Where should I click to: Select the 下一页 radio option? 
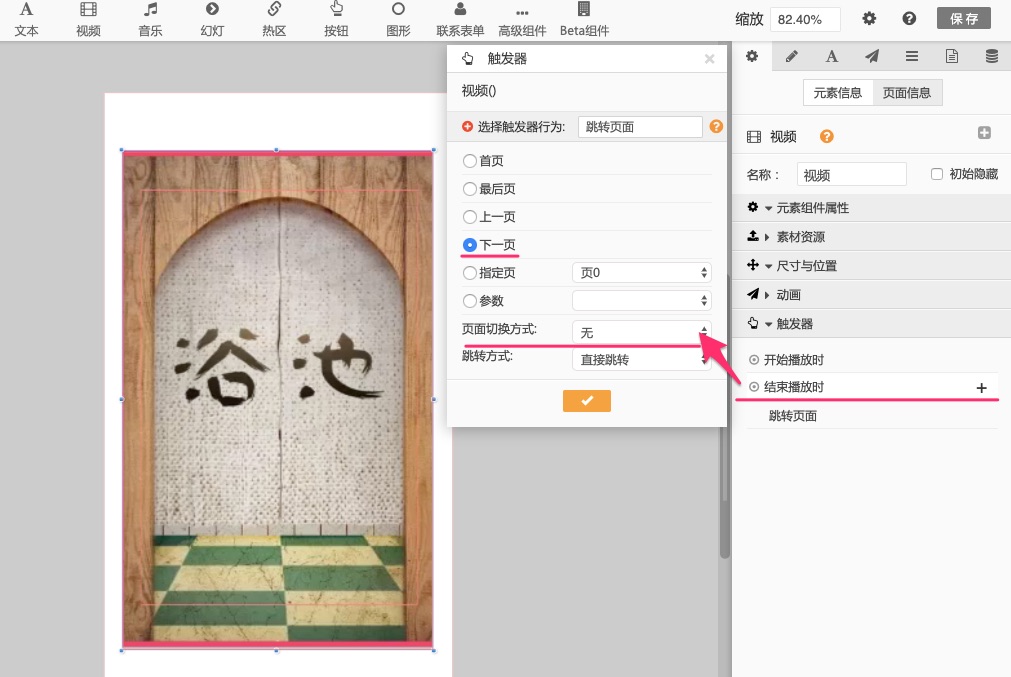pyautogui.click(x=469, y=245)
